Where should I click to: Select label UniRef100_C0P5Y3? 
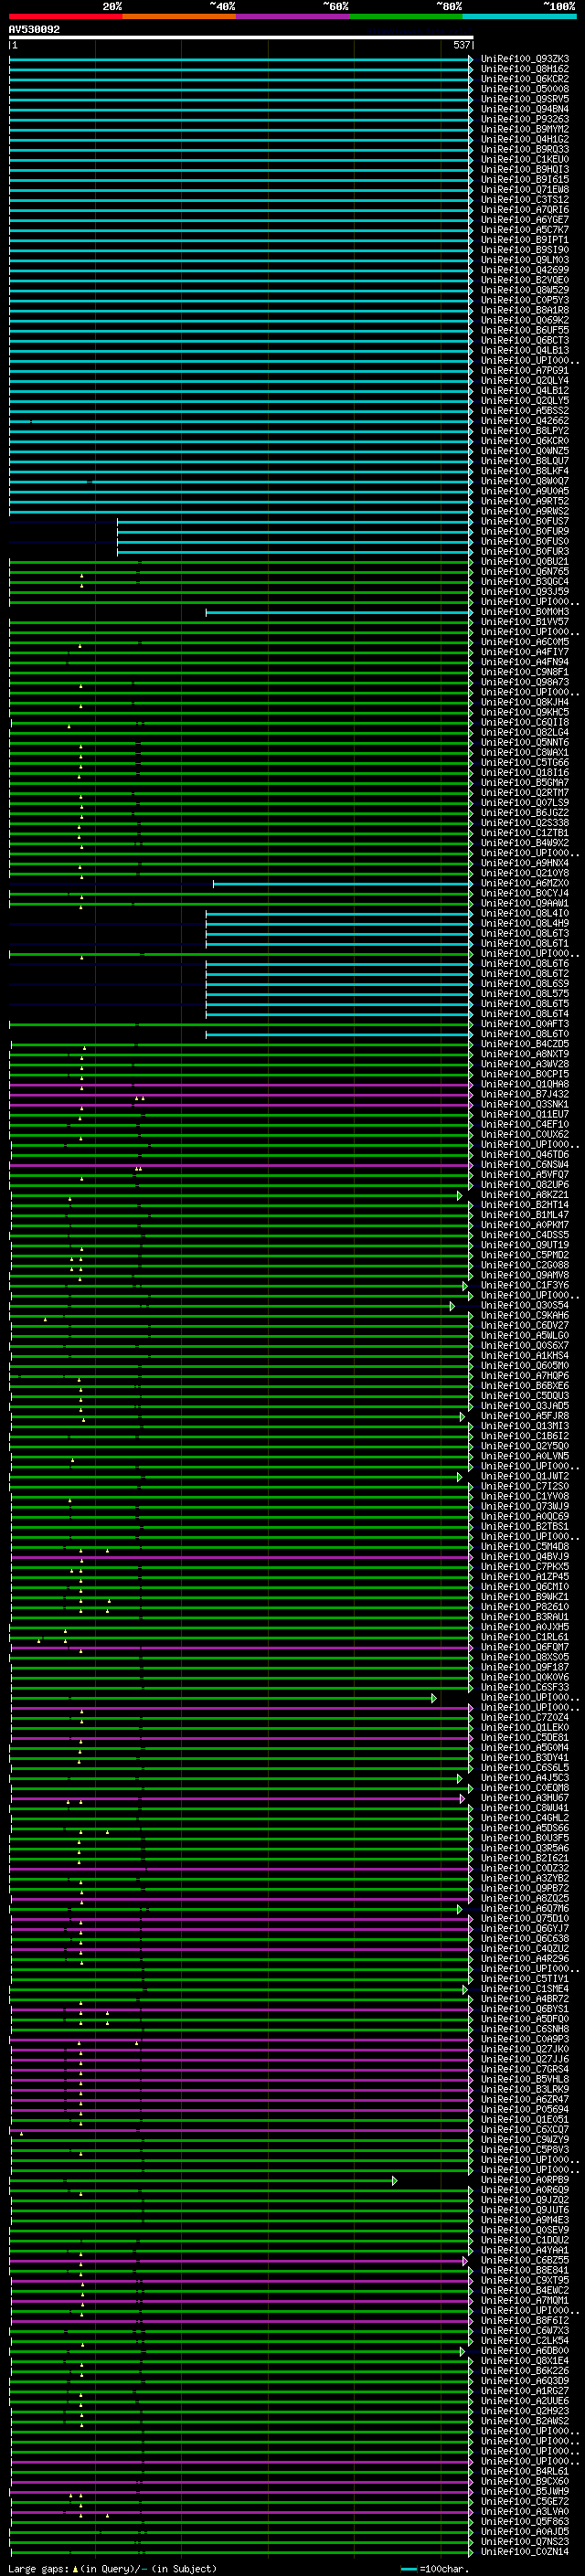tap(525, 300)
